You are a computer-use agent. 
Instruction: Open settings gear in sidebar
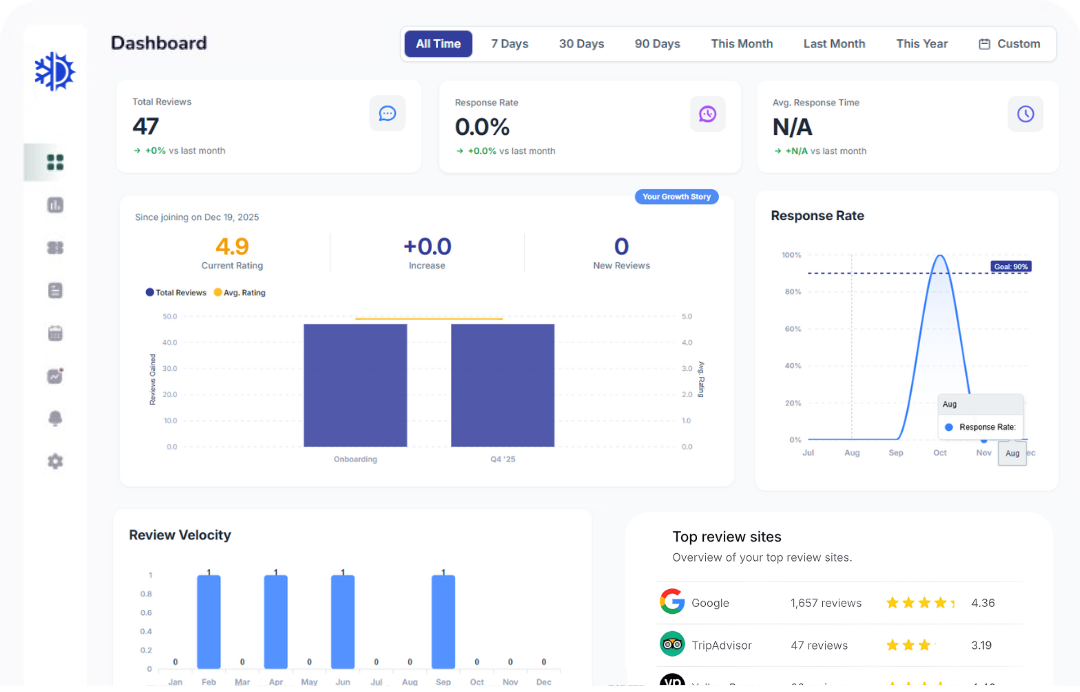click(55, 461)
